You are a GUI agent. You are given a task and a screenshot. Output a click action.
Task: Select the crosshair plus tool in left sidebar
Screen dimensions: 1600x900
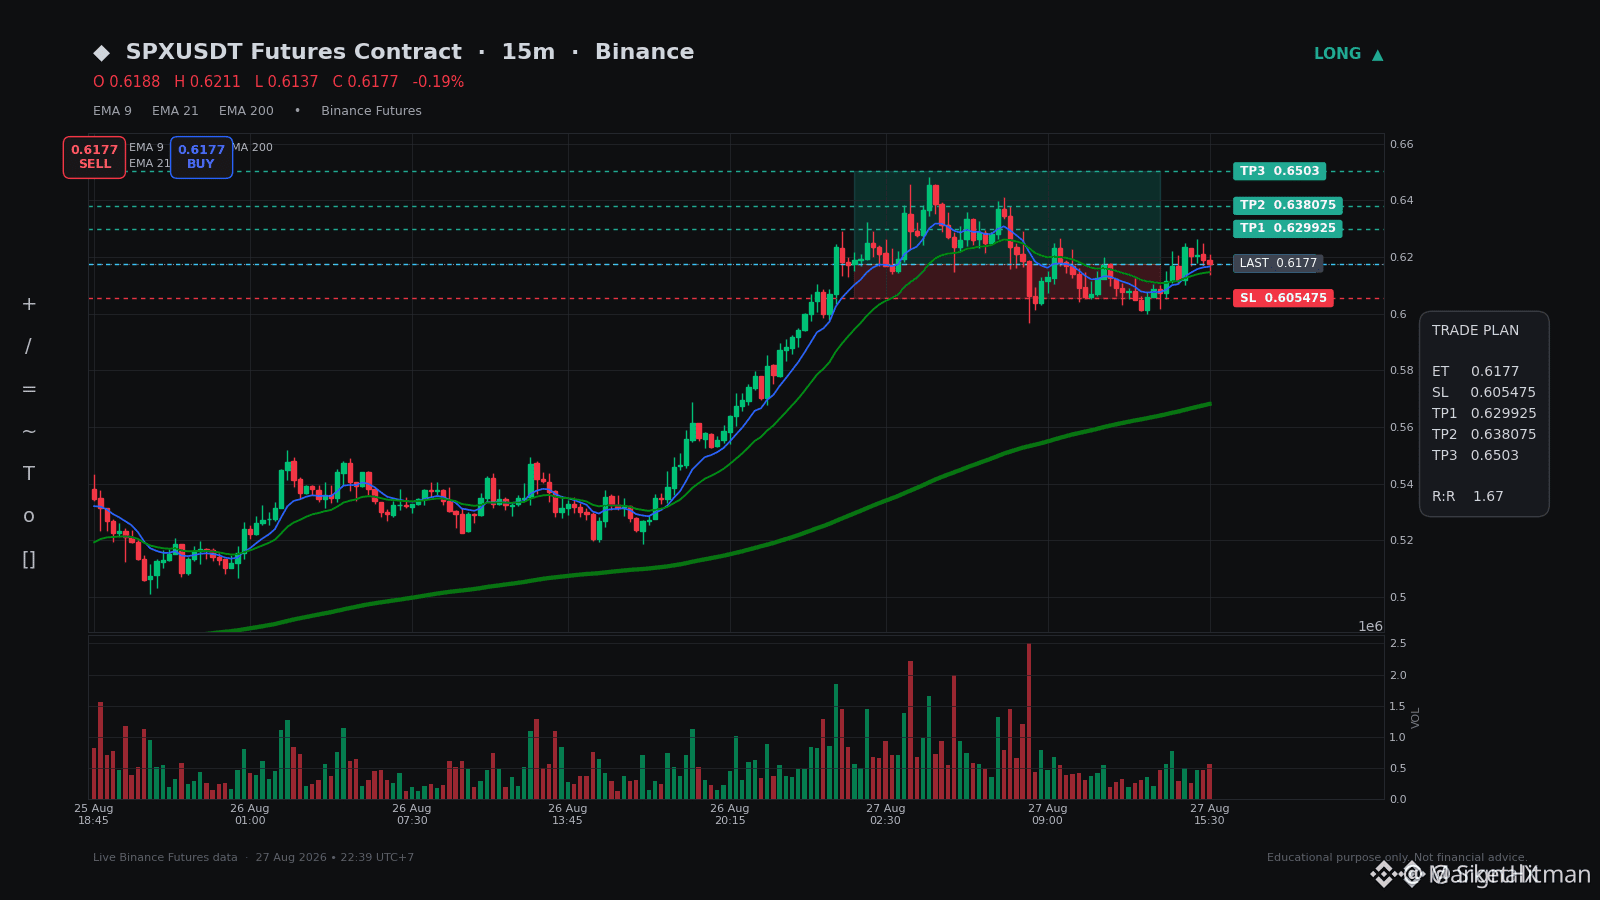[29, 305]
